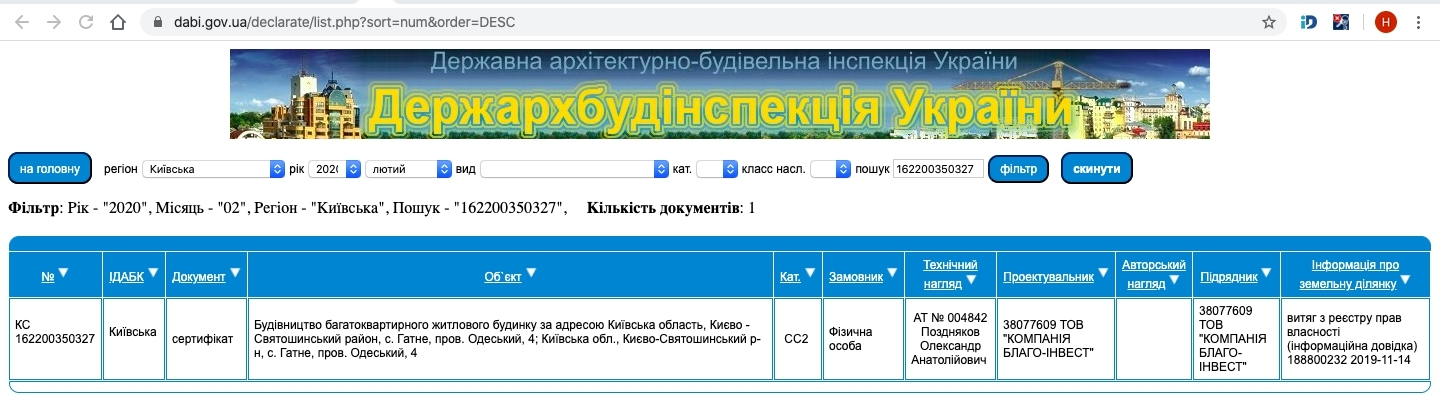Click the пошук search input field
This screenshot has width=1440, height=407.
point(938,169)
